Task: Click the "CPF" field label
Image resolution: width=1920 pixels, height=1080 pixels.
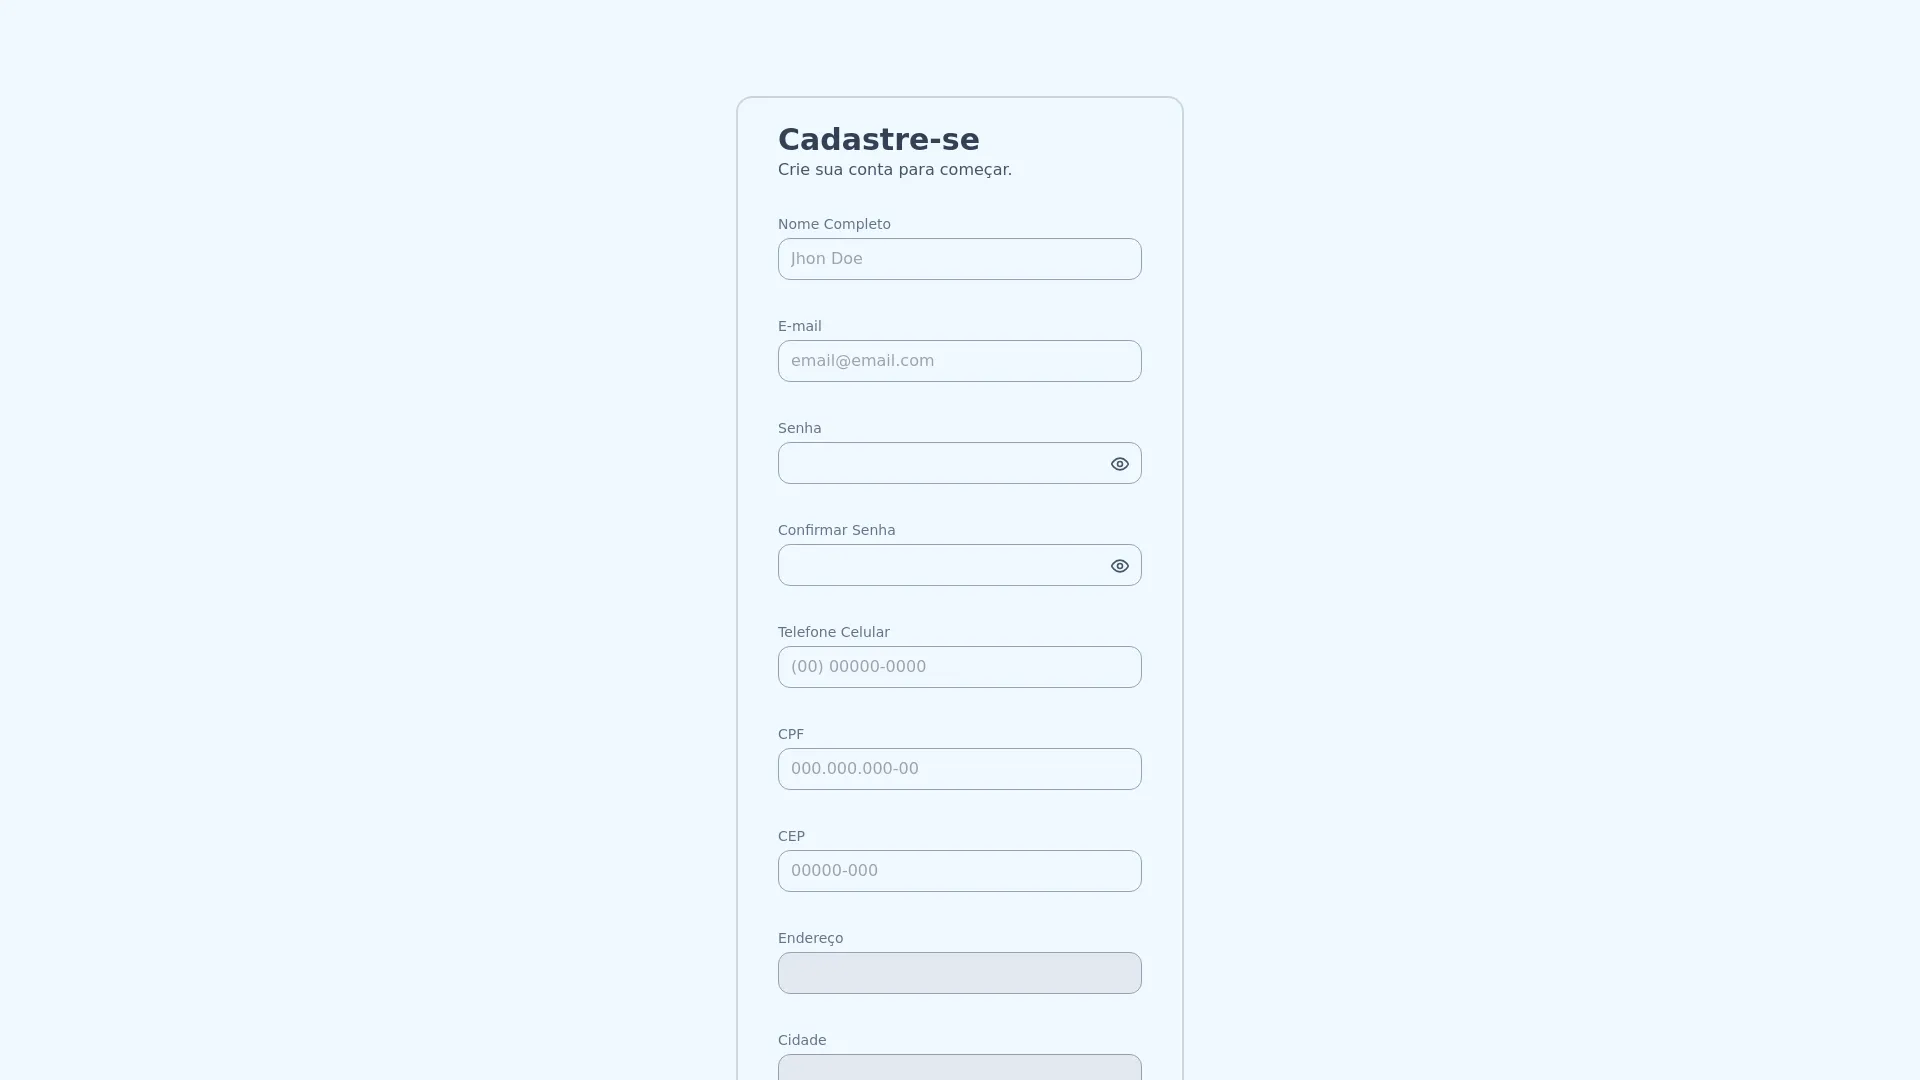Action: (x=790, y=734)
